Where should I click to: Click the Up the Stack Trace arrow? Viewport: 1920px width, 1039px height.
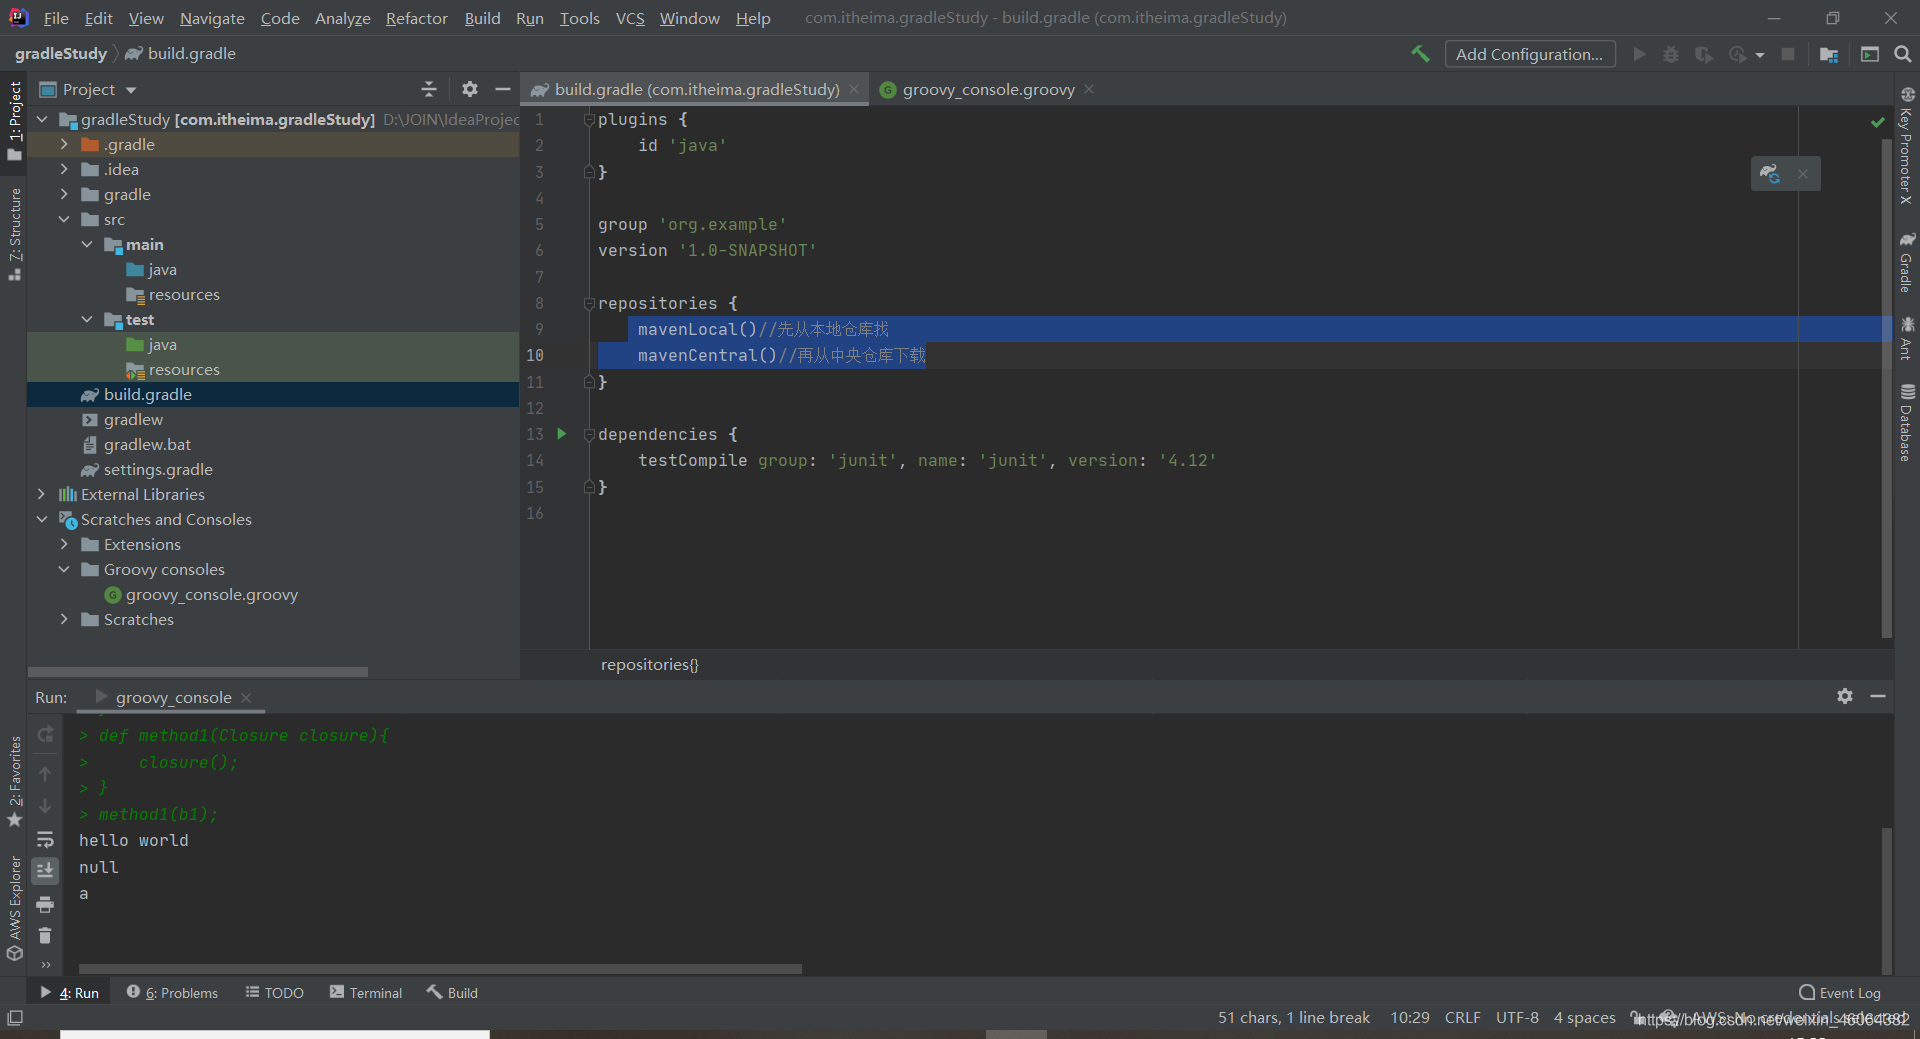45,773
